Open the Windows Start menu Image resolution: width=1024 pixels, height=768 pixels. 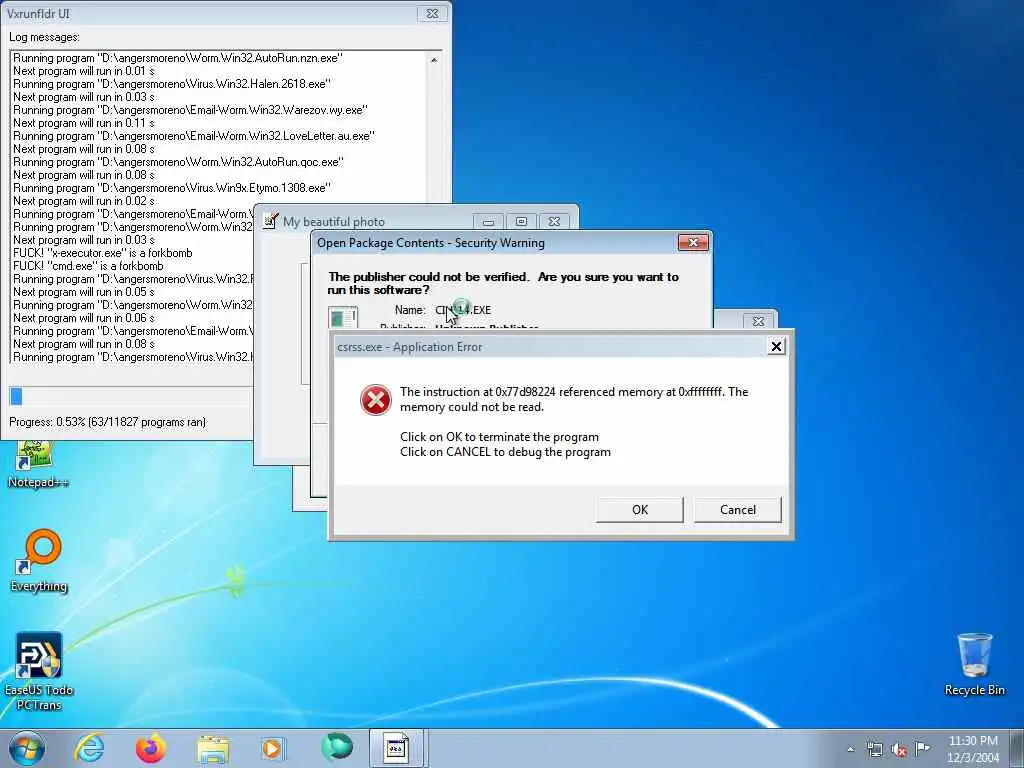(x=27, y=748)
